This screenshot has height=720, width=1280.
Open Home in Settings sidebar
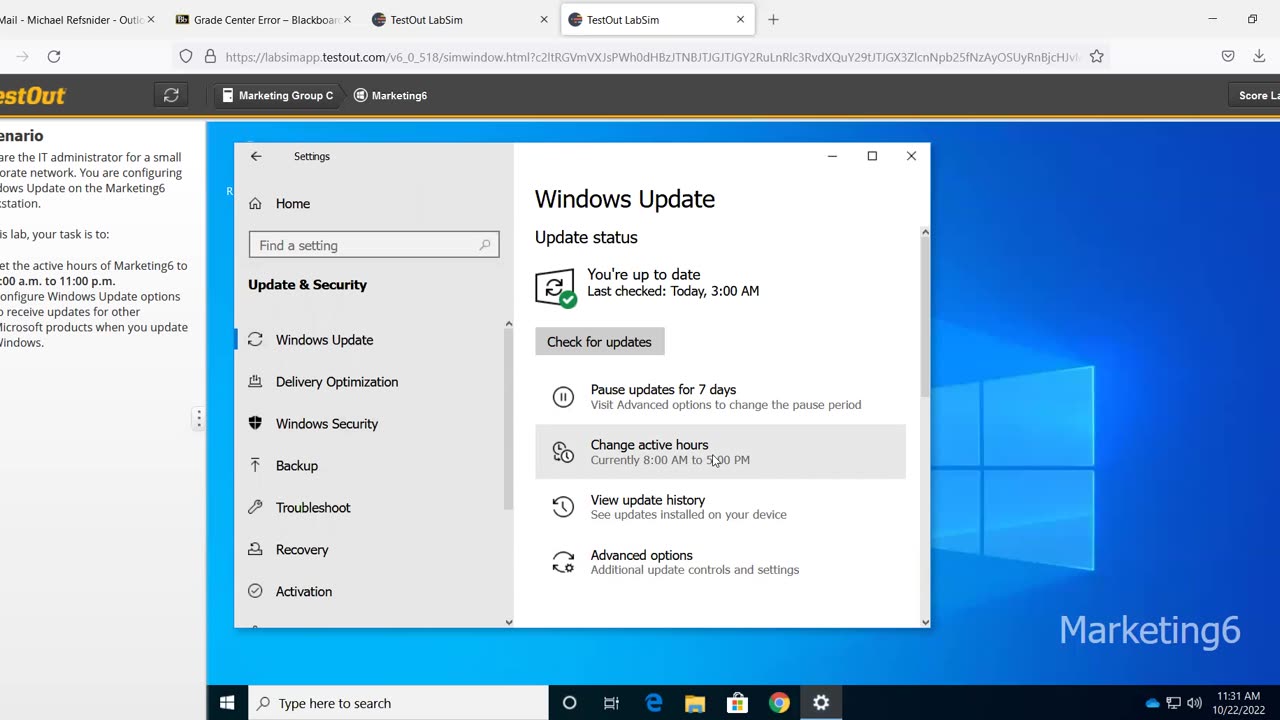pyautogui.click(x=292, y=203)
